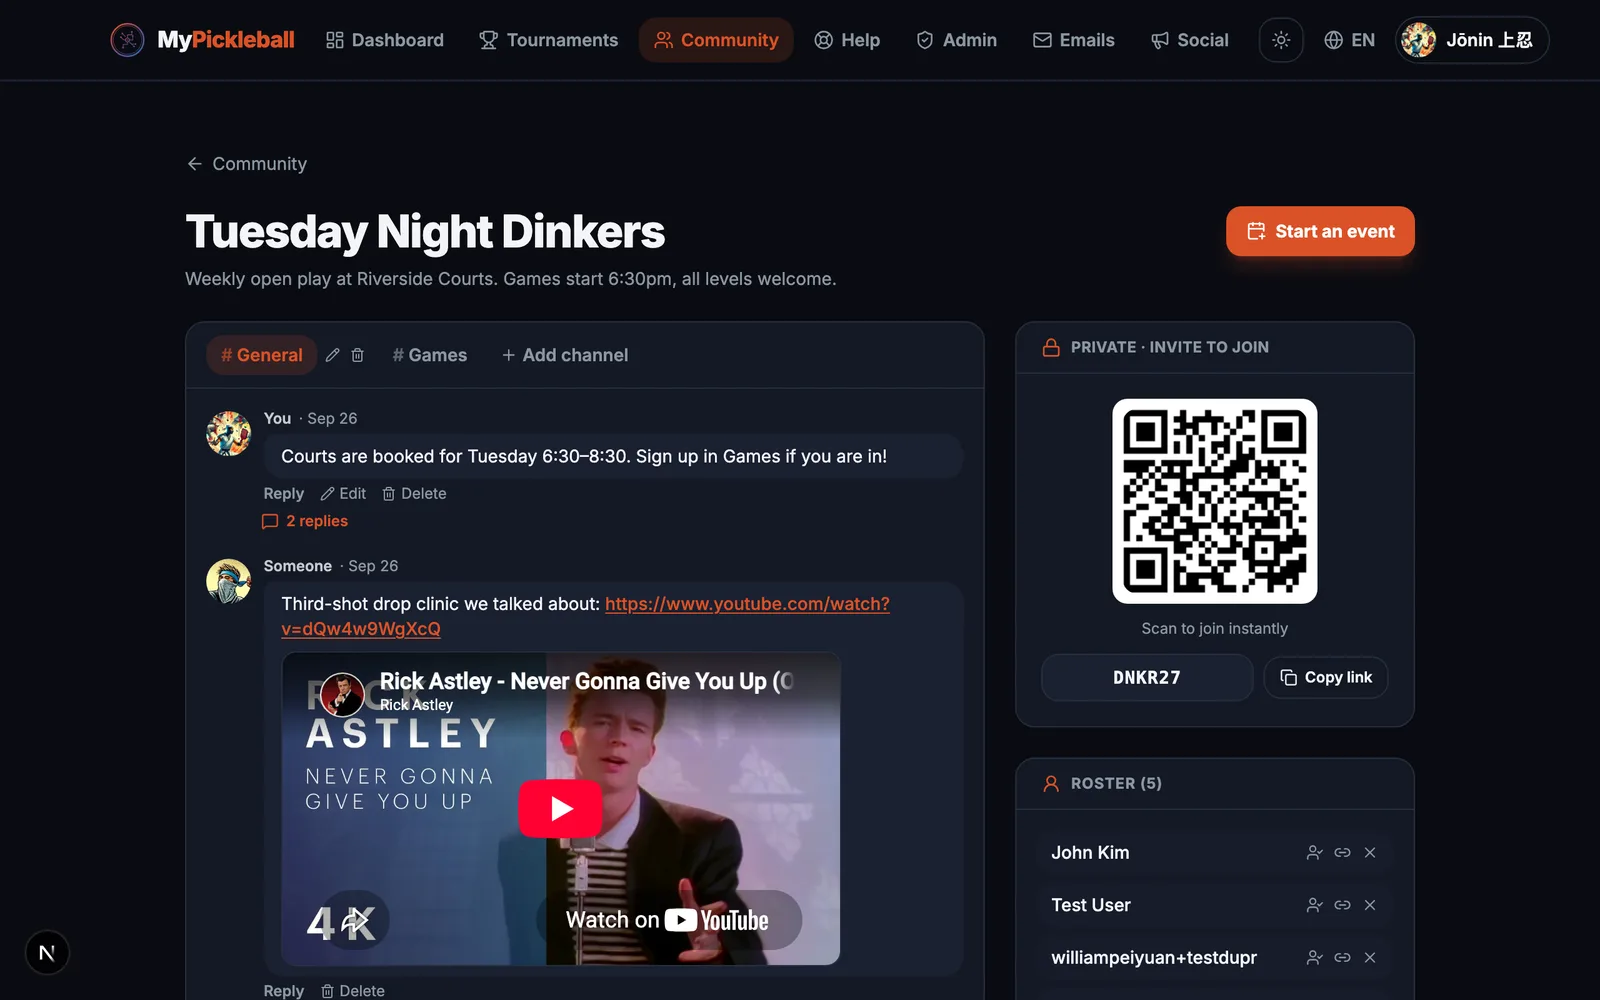
Task: Select the Community nav tab
Action: (716, 40)
